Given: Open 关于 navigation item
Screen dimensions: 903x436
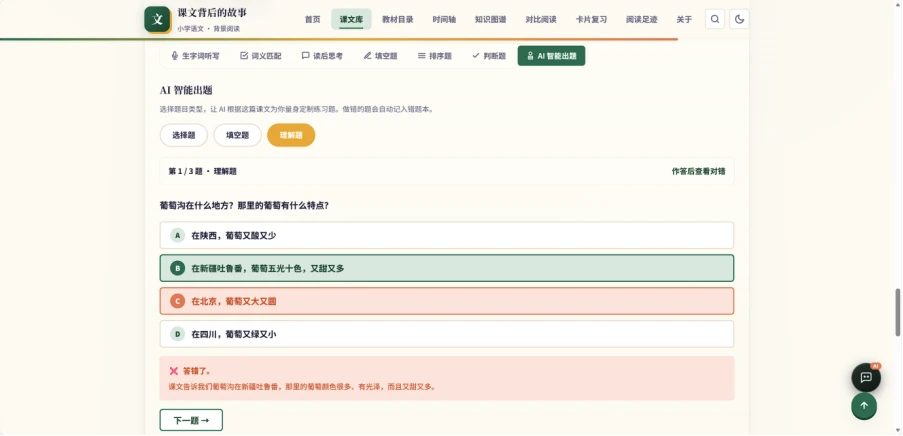Looking at the screenshot, I should tap(684, 20).
